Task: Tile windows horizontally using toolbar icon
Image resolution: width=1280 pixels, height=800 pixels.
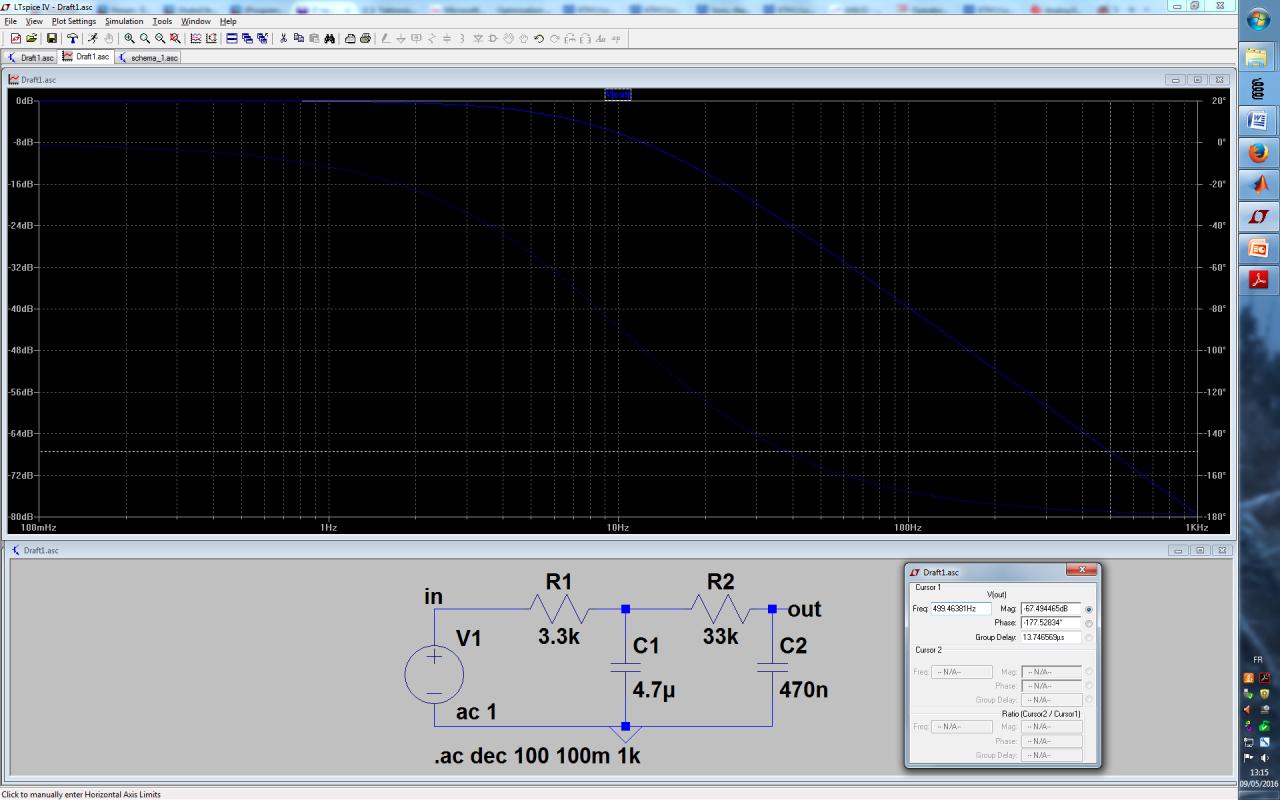Action: [232, 39]
